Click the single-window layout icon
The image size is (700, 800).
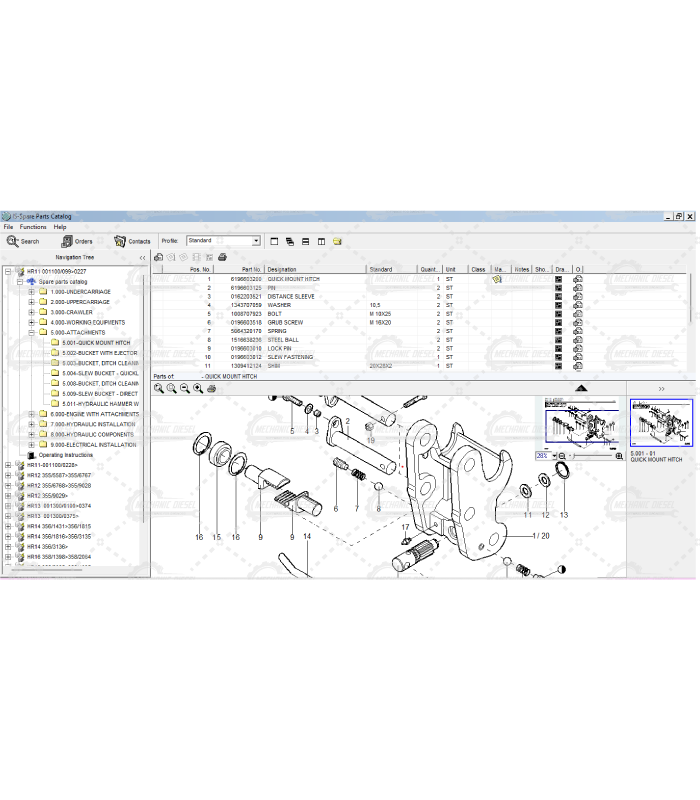(274, 241)
